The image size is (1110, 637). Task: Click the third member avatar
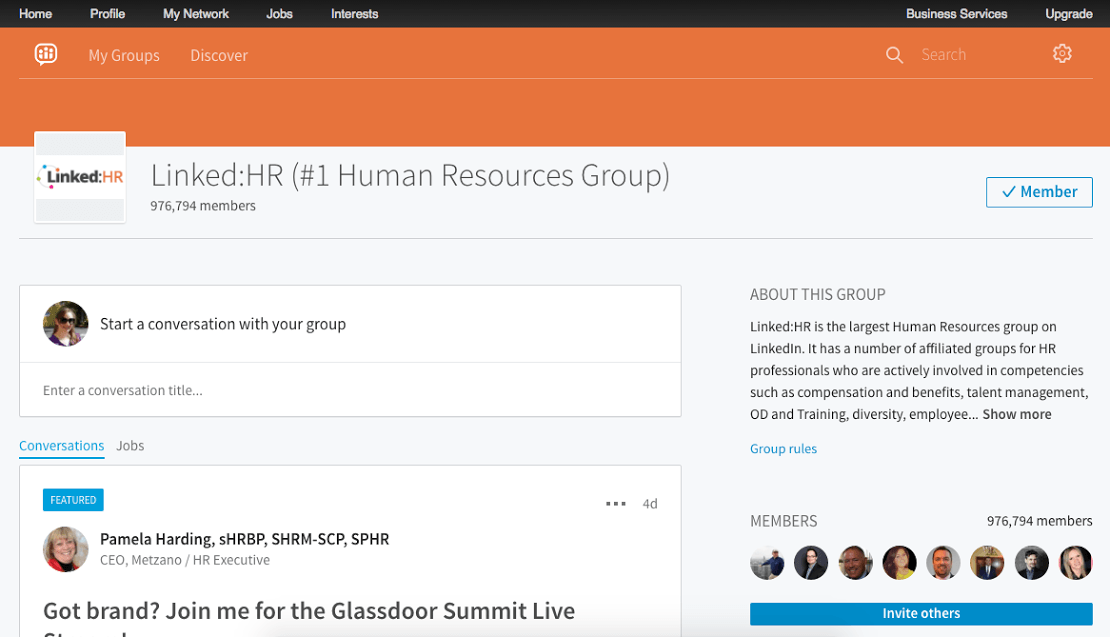[x=855, y=563]
